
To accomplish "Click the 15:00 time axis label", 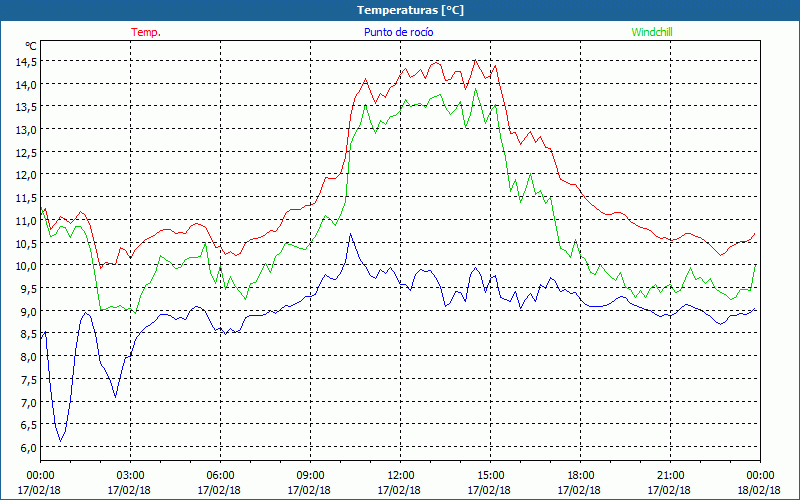I will [490, 476].
